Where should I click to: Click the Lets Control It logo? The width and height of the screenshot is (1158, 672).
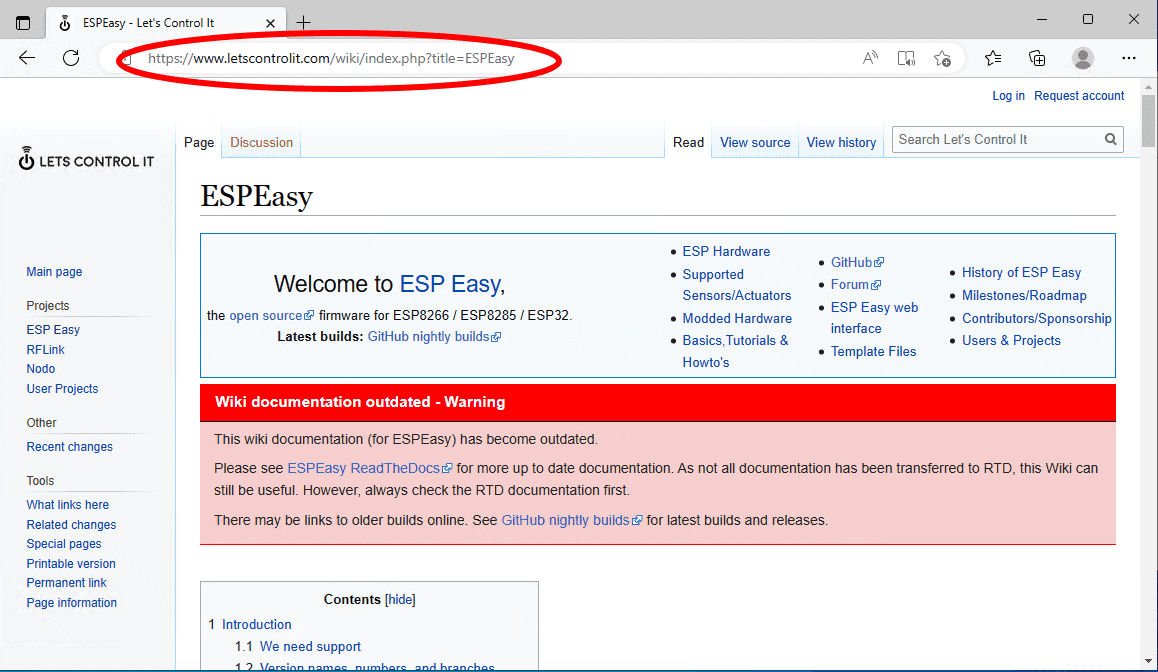(x=86, y=159)
